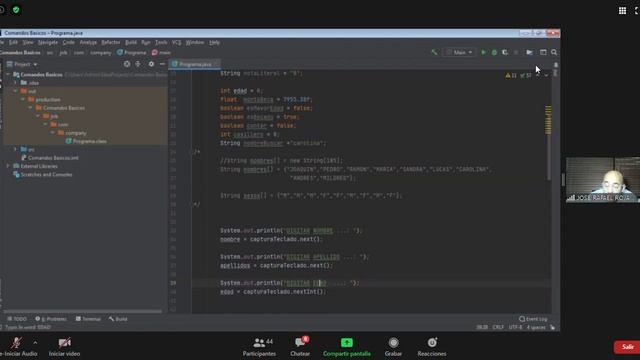The height and width of the screenshot is (360, 640).
Task: Open audio options caret next to microphone
Action: coord(35,342)
